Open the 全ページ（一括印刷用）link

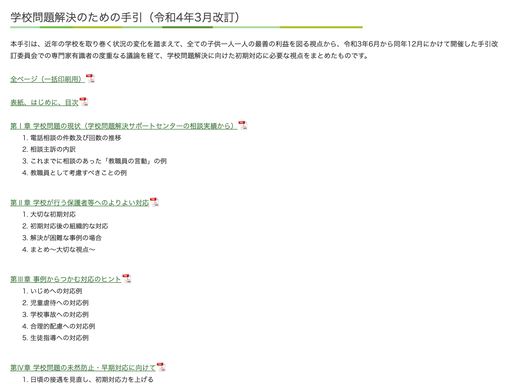click(x=47, y=79)
